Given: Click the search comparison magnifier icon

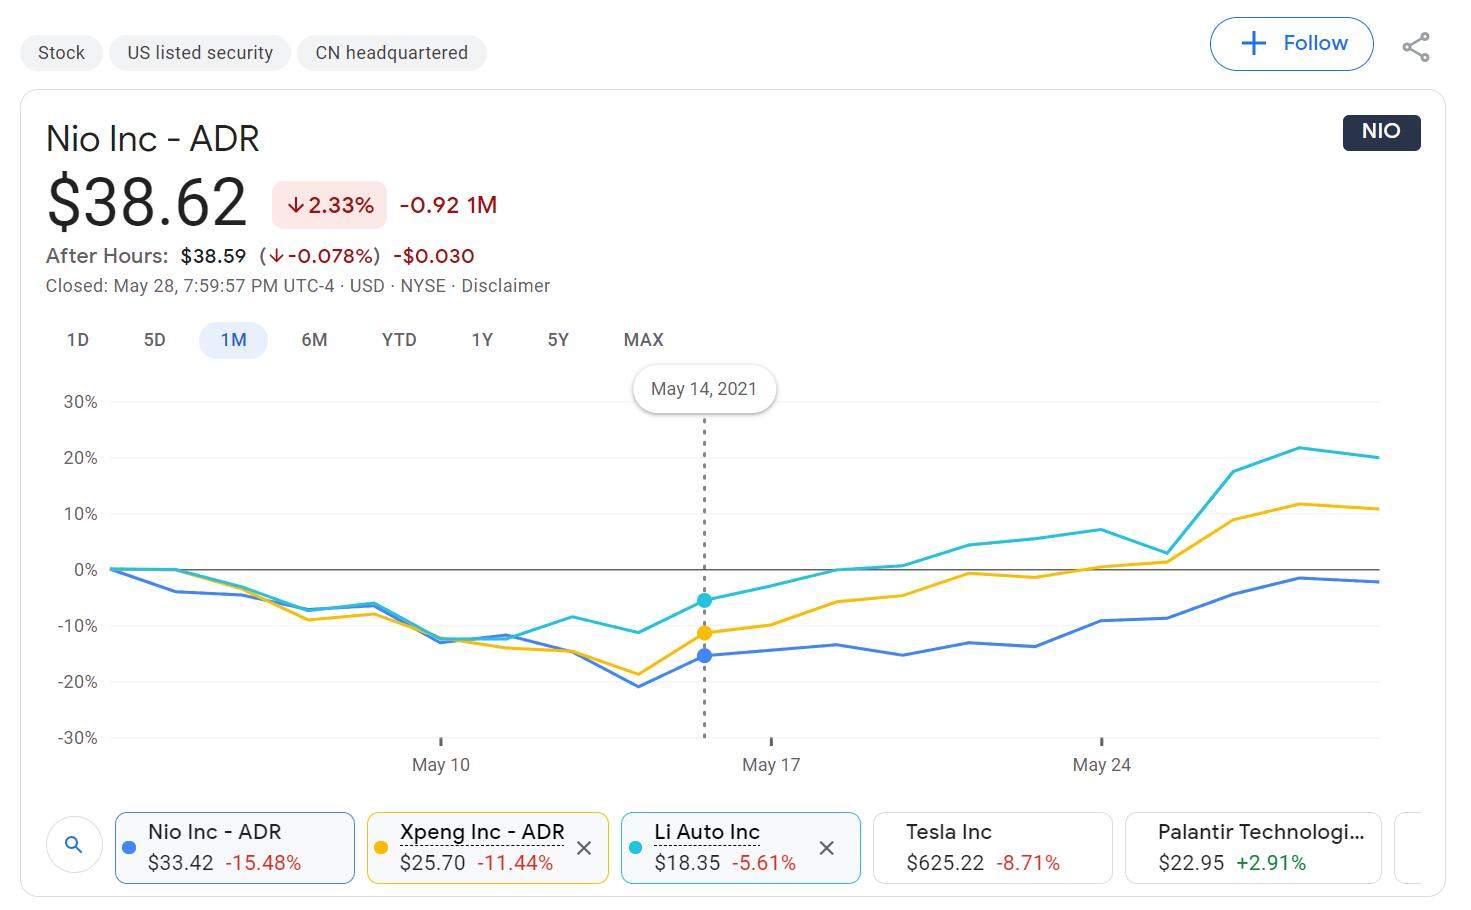Looking at the screenshot, I should [73, 845].
